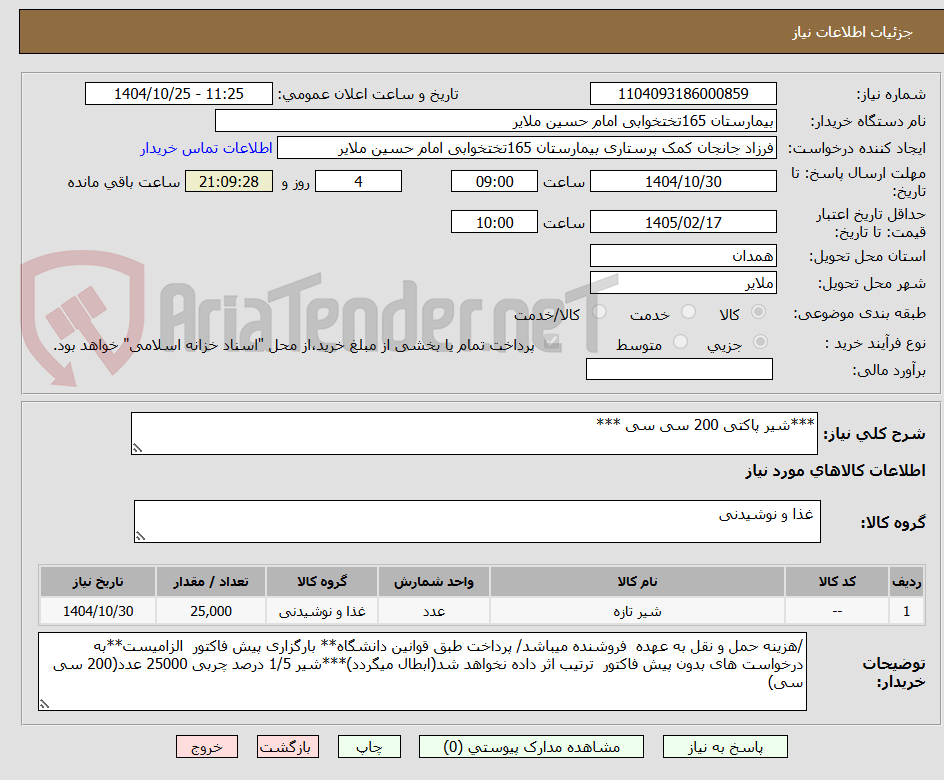Click the گروه کالا column header
944x780 pixels.
322,581
